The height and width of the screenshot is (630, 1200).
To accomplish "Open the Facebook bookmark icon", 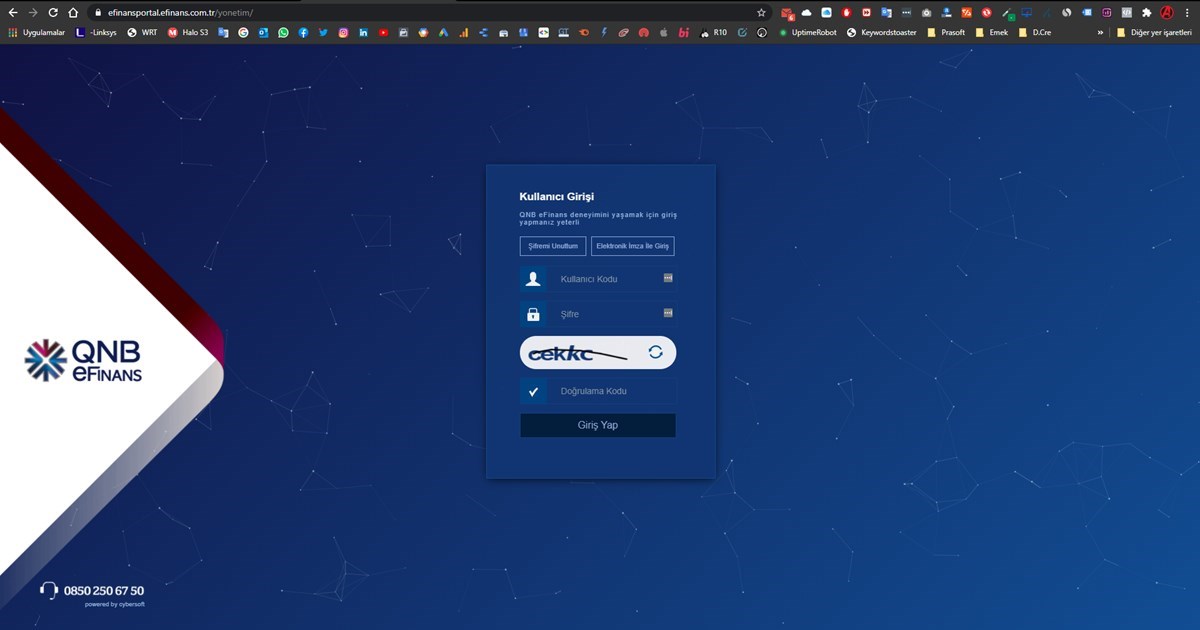I will click(303, 32).
